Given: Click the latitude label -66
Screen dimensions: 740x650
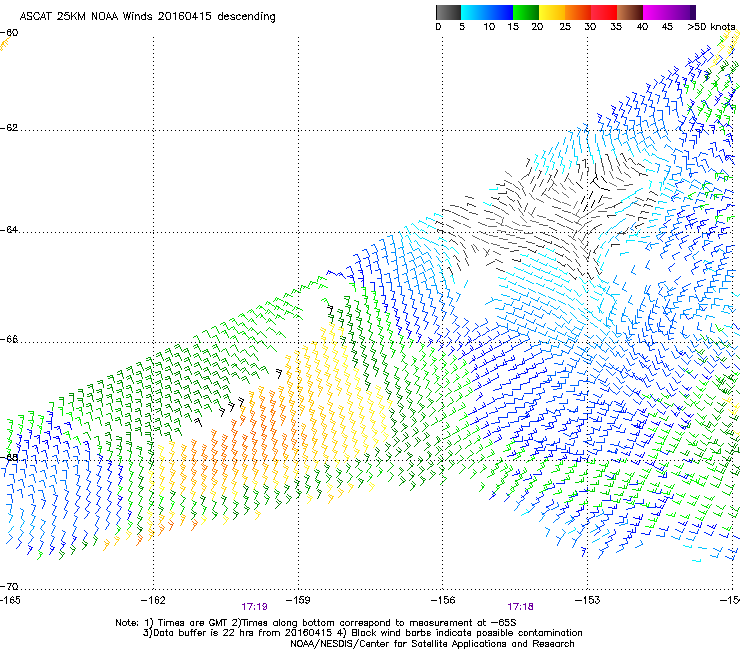Looking at the screenshot, I should 9,339.
